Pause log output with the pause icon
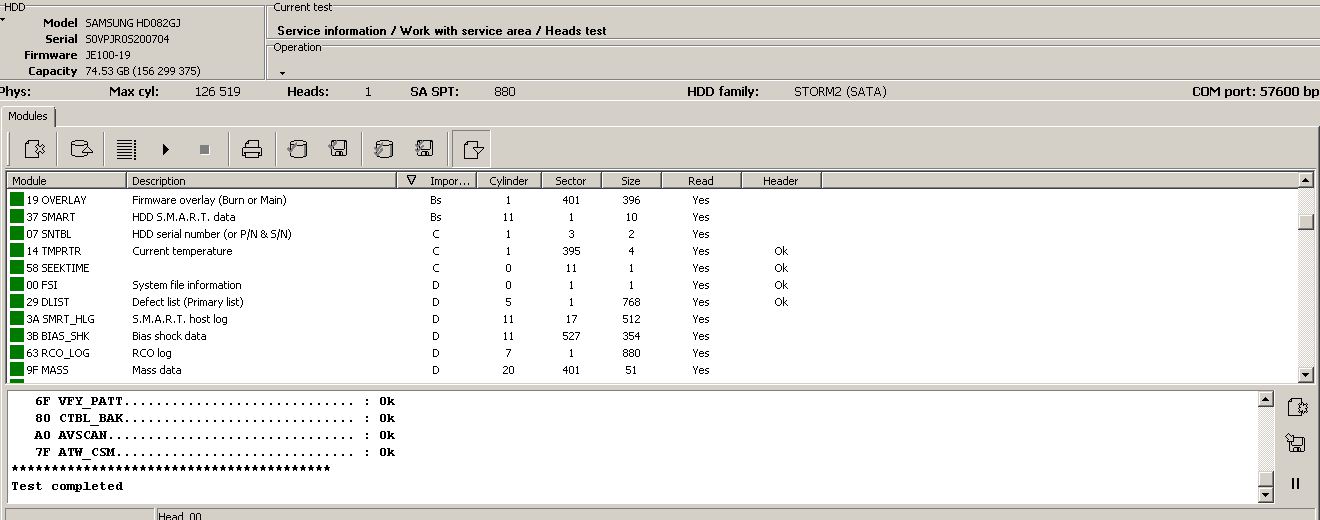This screenshot has width=1320, height=520. tap(1296, 483)
